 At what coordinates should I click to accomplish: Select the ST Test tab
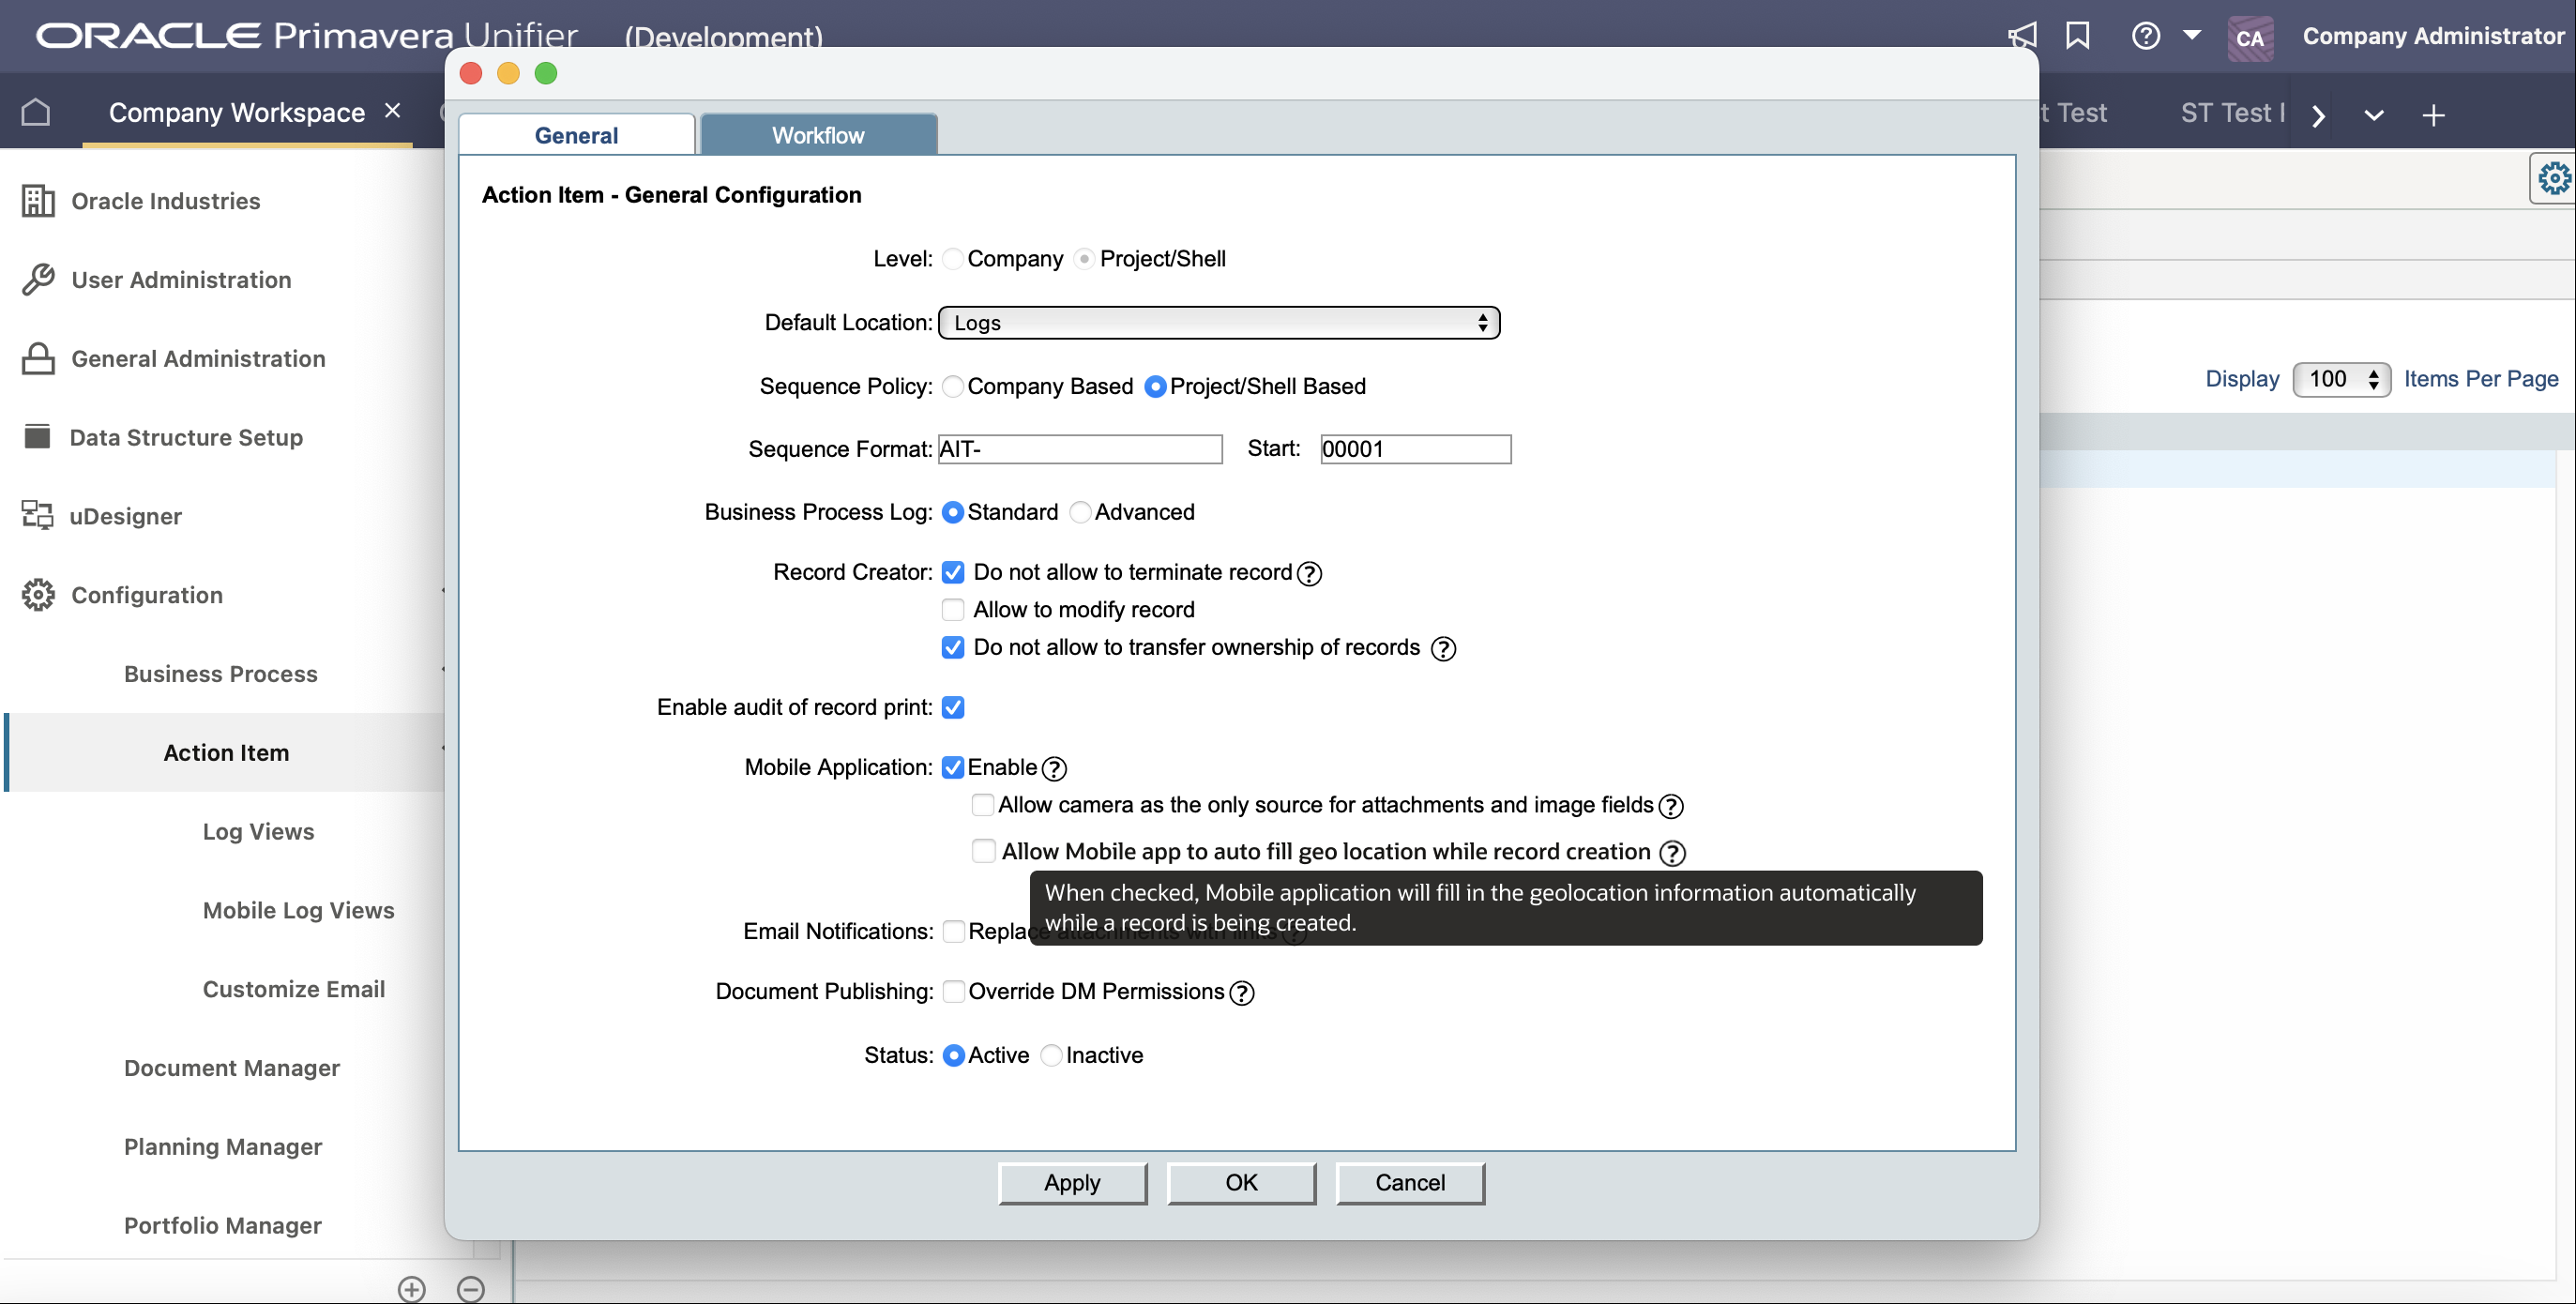(2232, 113)
